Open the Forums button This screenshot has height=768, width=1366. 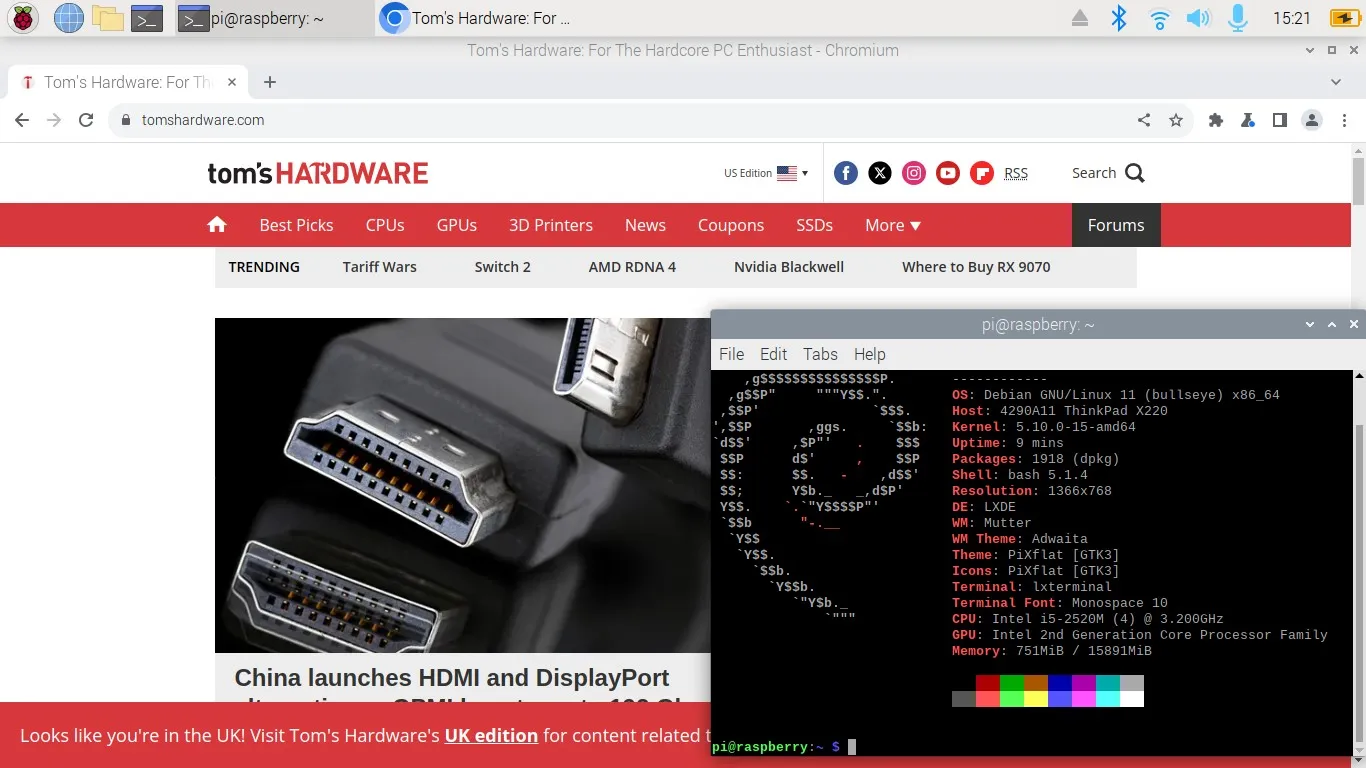tap(1116, 225)
